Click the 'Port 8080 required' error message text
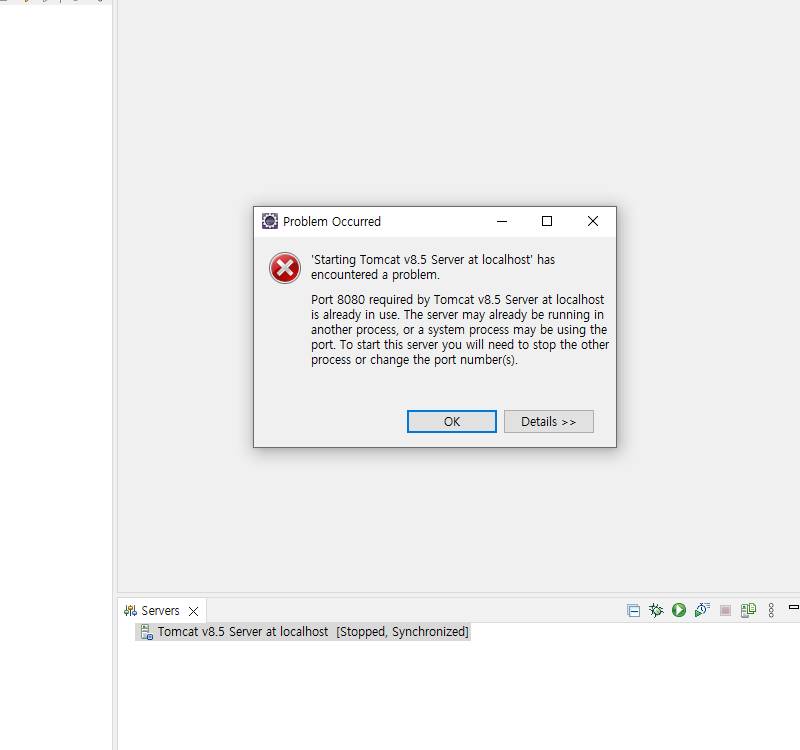This screenshot has height=750, width=800. pyautogui.click(x=460, y=330)
